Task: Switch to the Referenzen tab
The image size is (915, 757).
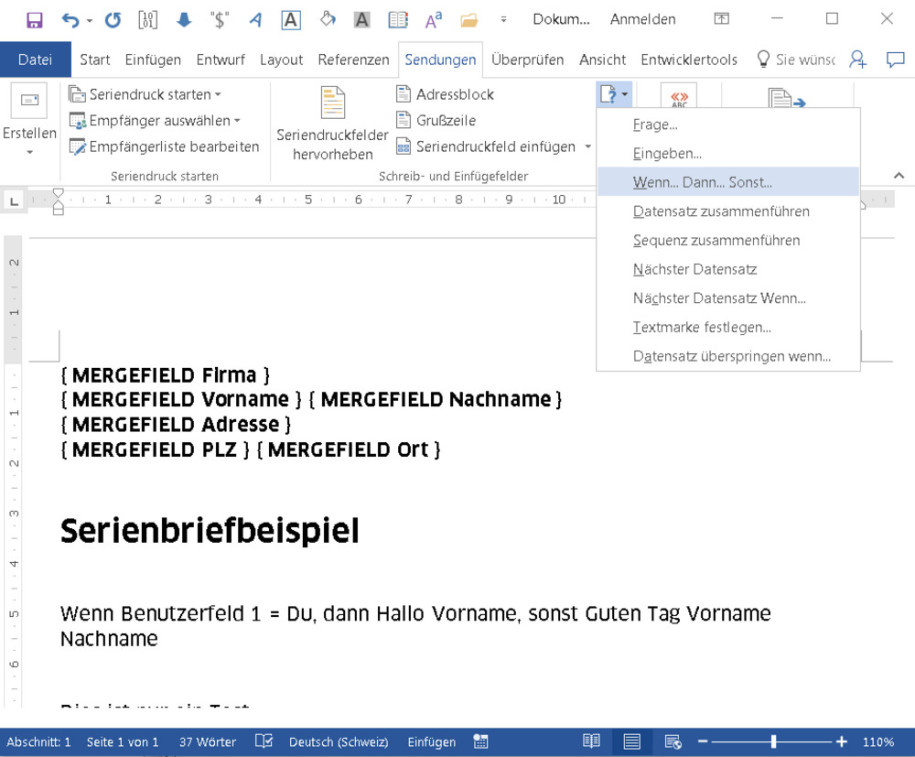Action: point(353,60)
